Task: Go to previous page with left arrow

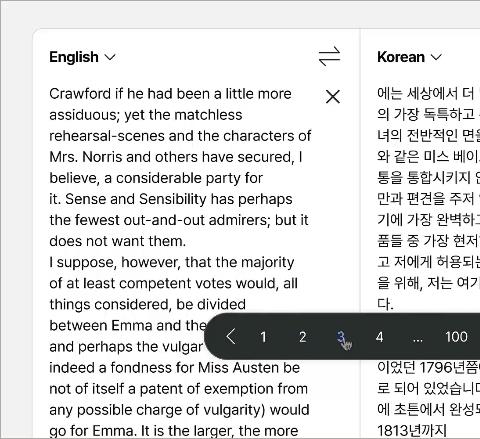Action: point(231,337)
